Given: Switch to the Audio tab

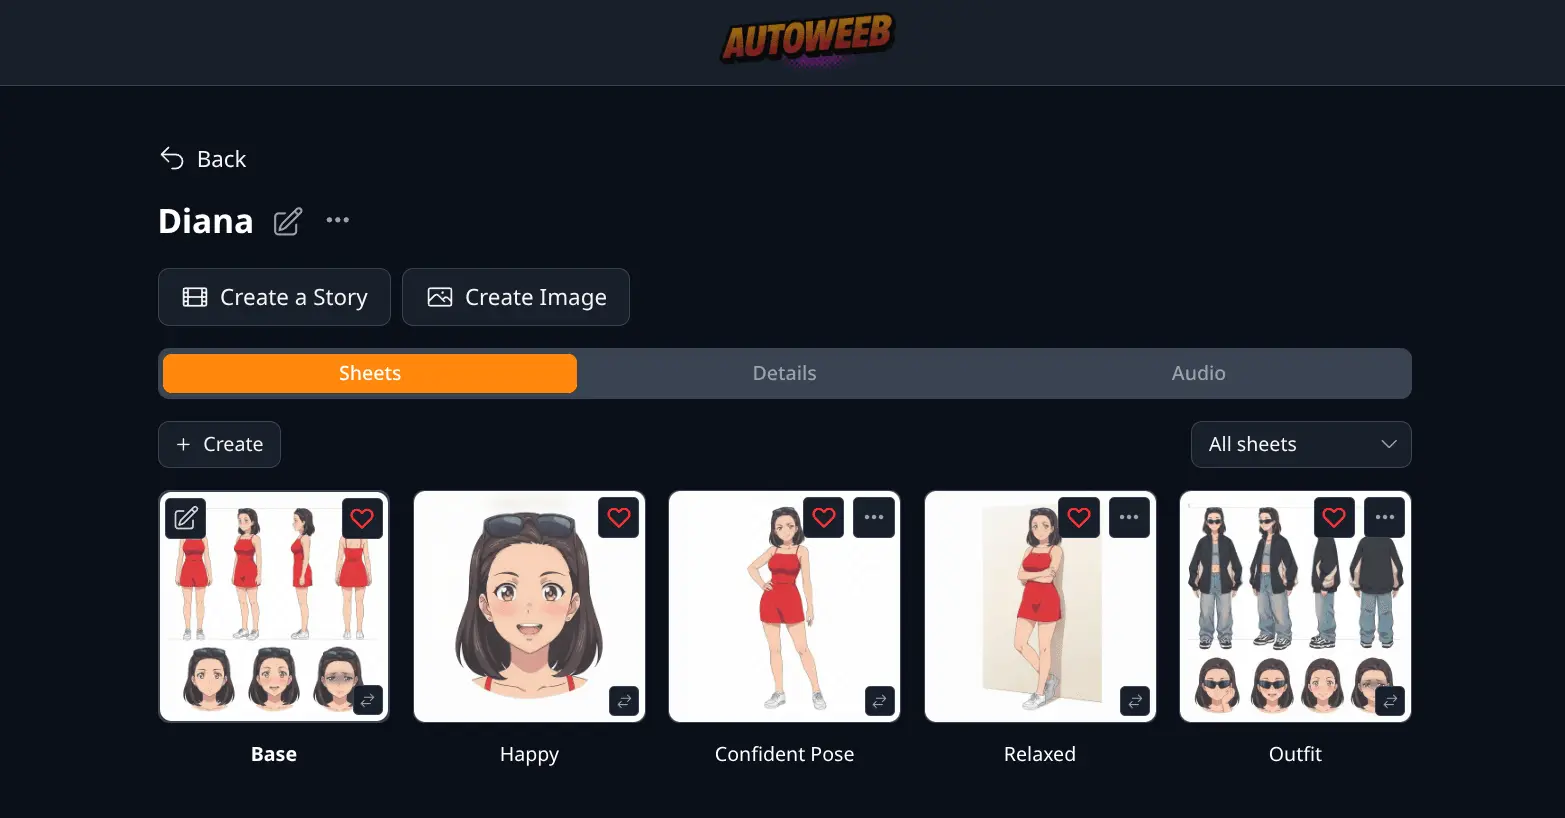Looking at the screenshot, I should coord(1199,373).
